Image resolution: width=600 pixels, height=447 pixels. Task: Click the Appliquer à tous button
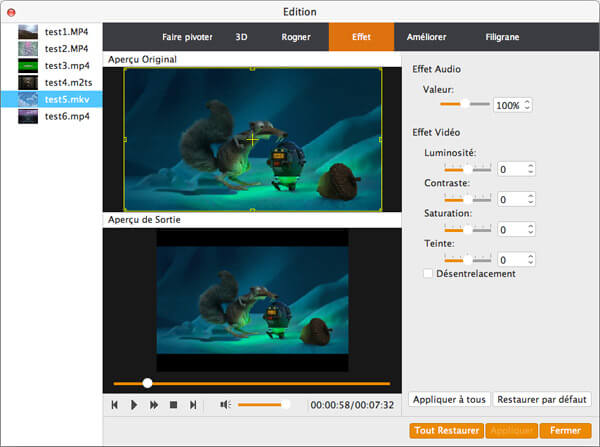pyautogui.click(x=449, y=399)
